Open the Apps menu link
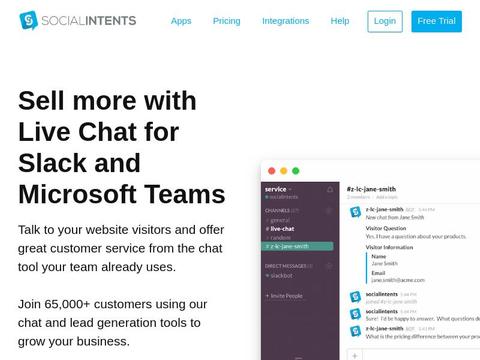The image size is (480, 360). tap(181, 21)
